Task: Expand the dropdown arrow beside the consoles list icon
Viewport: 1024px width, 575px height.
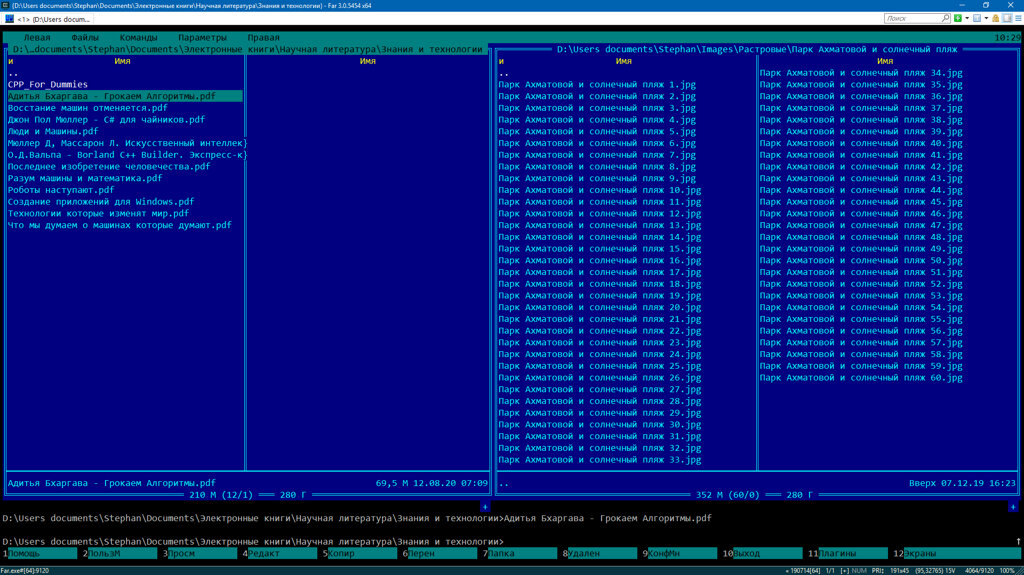Action: [x=986, y=18]
